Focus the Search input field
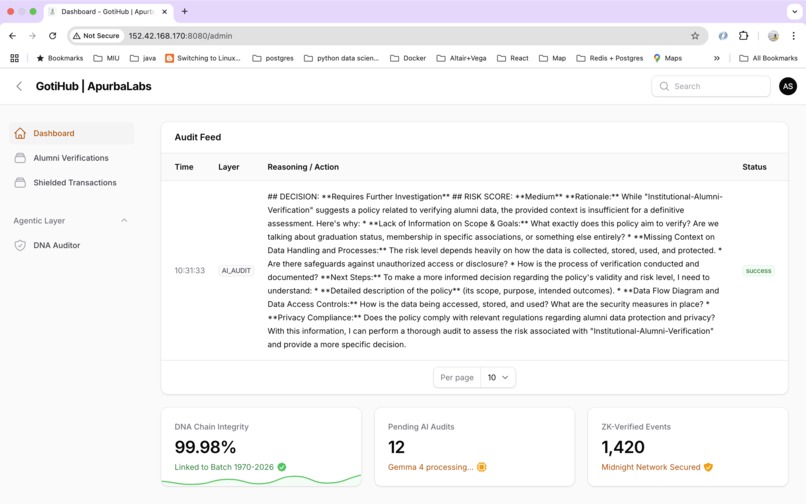Image resolution: width=806 pixels, height=504 pixels. [x=711, y=86]
